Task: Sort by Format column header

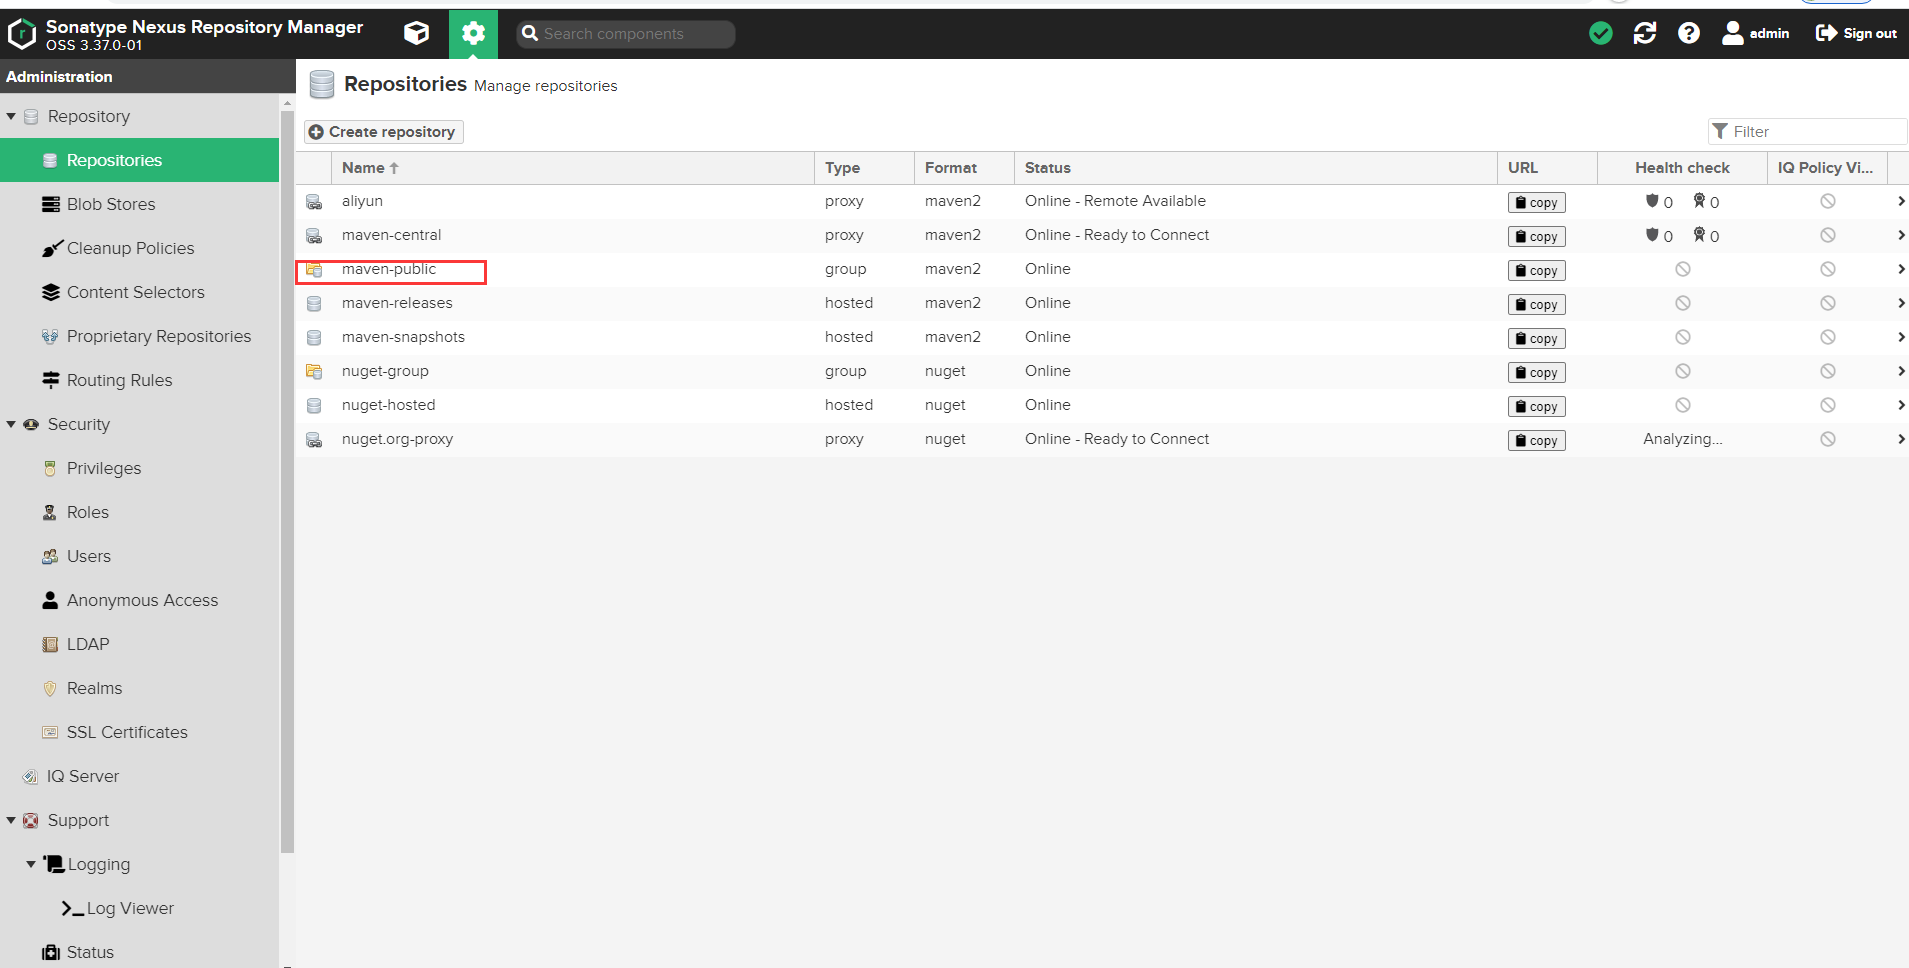Action: click(x=964, y=168)
